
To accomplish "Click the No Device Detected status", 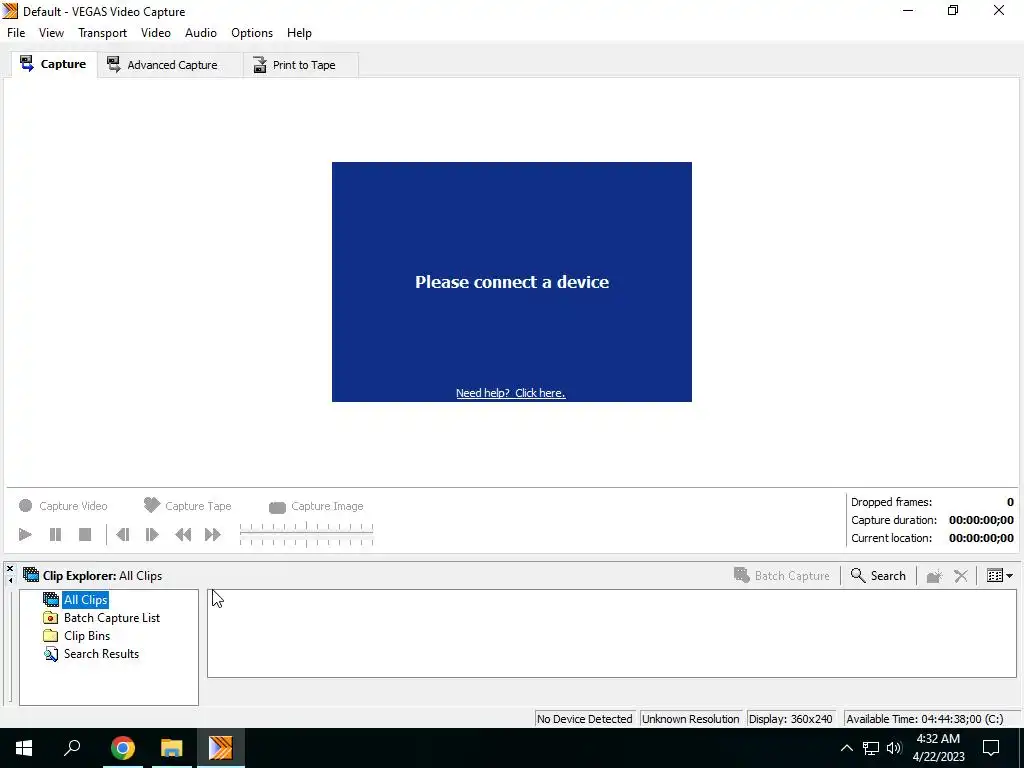I will [x=584, y=718].
